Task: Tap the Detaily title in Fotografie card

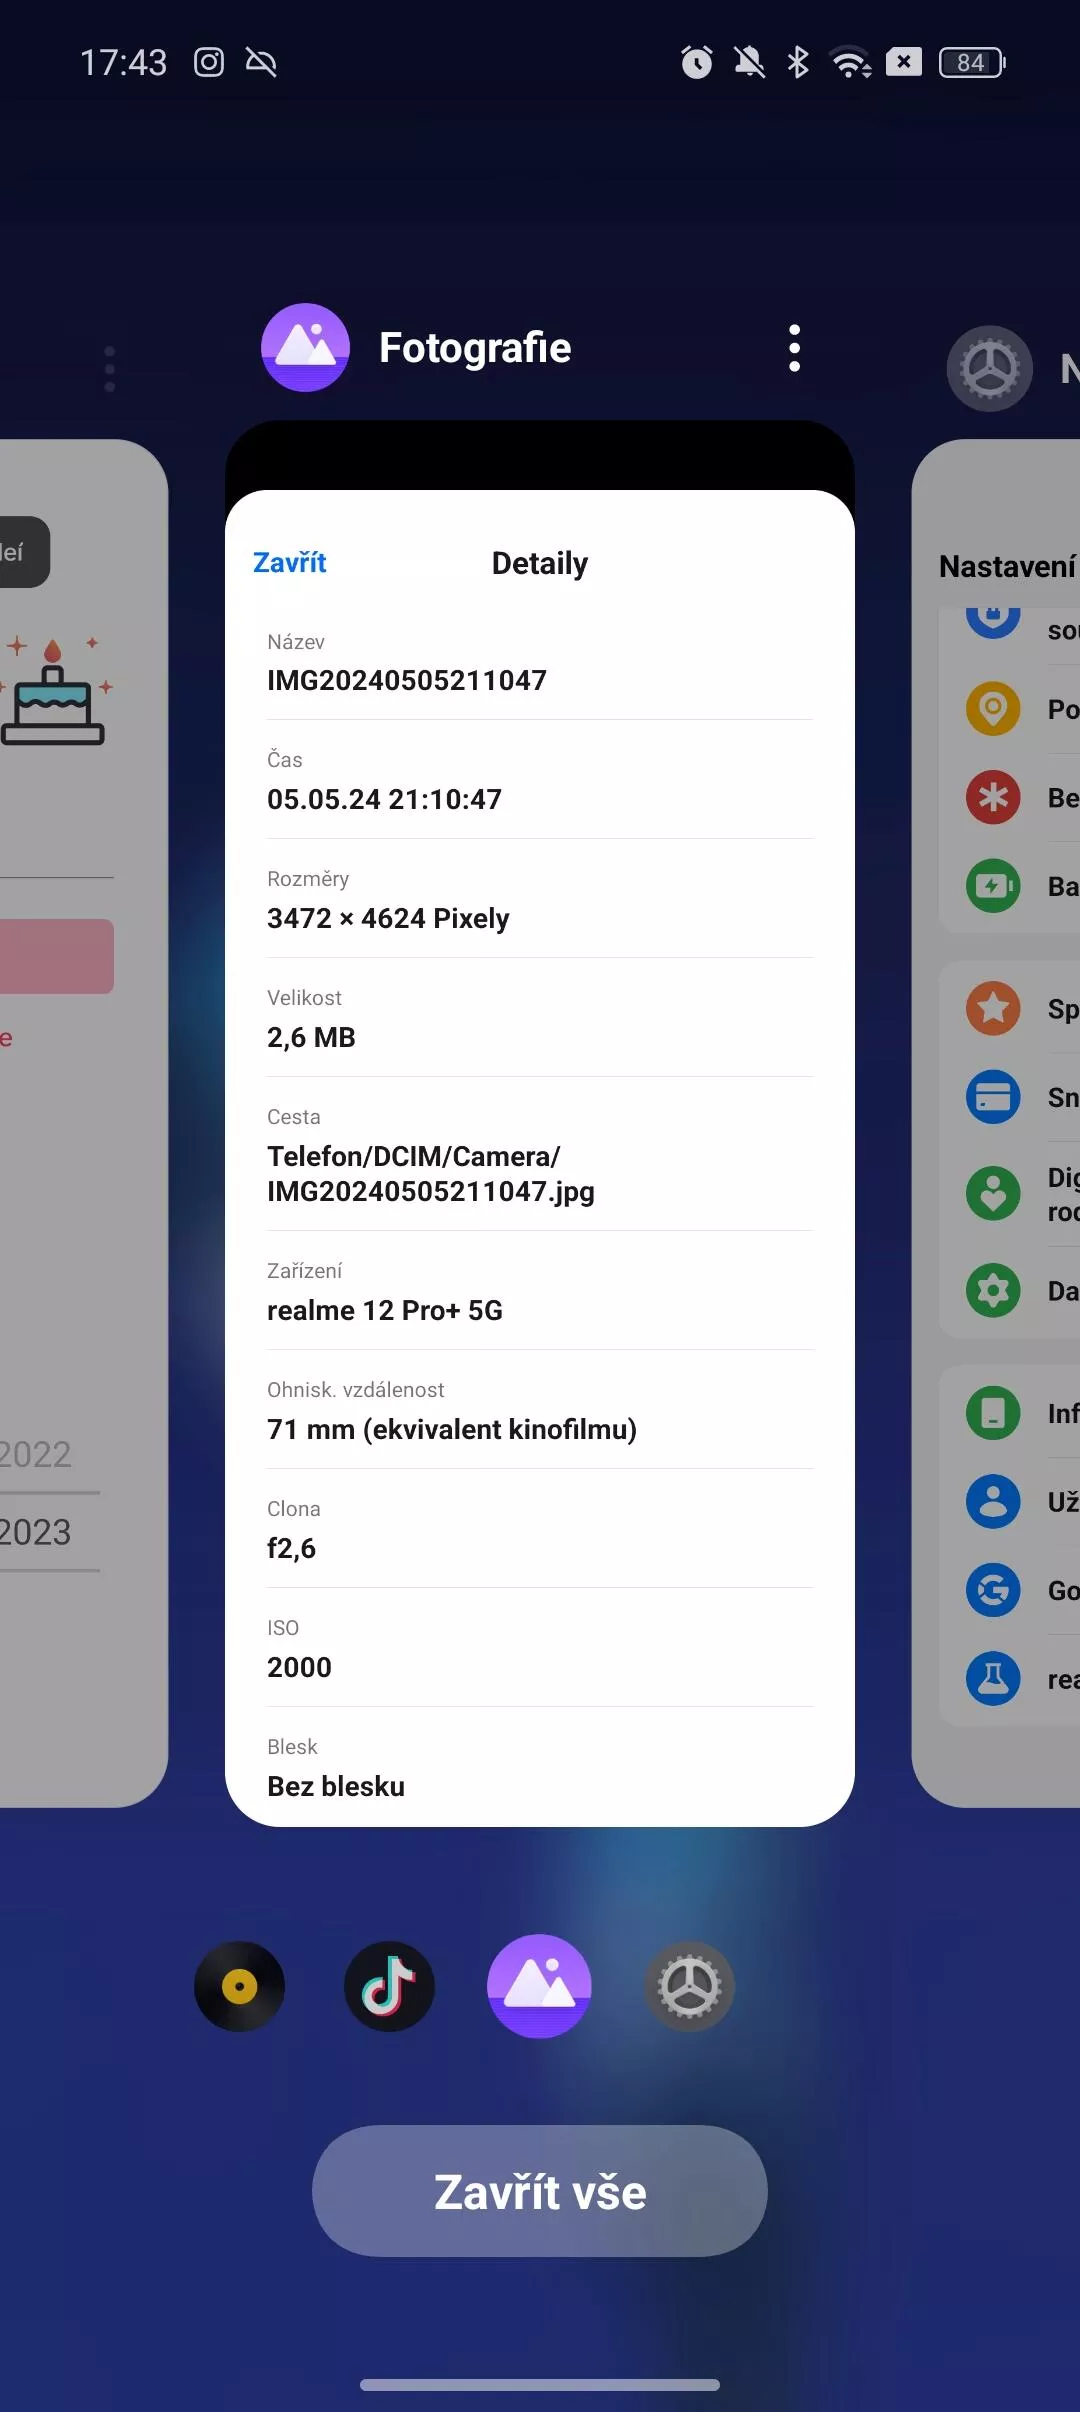Action: [x=540, y=563]
